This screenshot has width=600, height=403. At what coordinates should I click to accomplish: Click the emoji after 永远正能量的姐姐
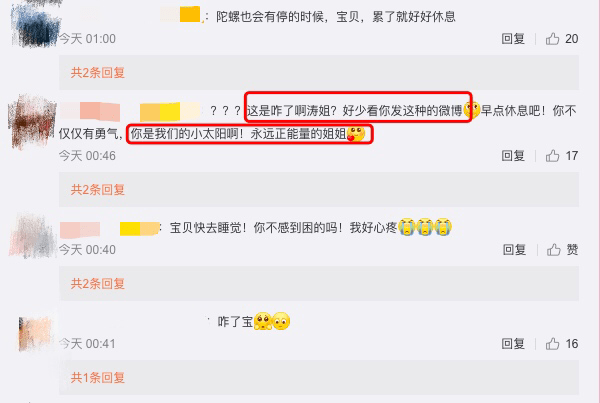(x=356, y=134)
